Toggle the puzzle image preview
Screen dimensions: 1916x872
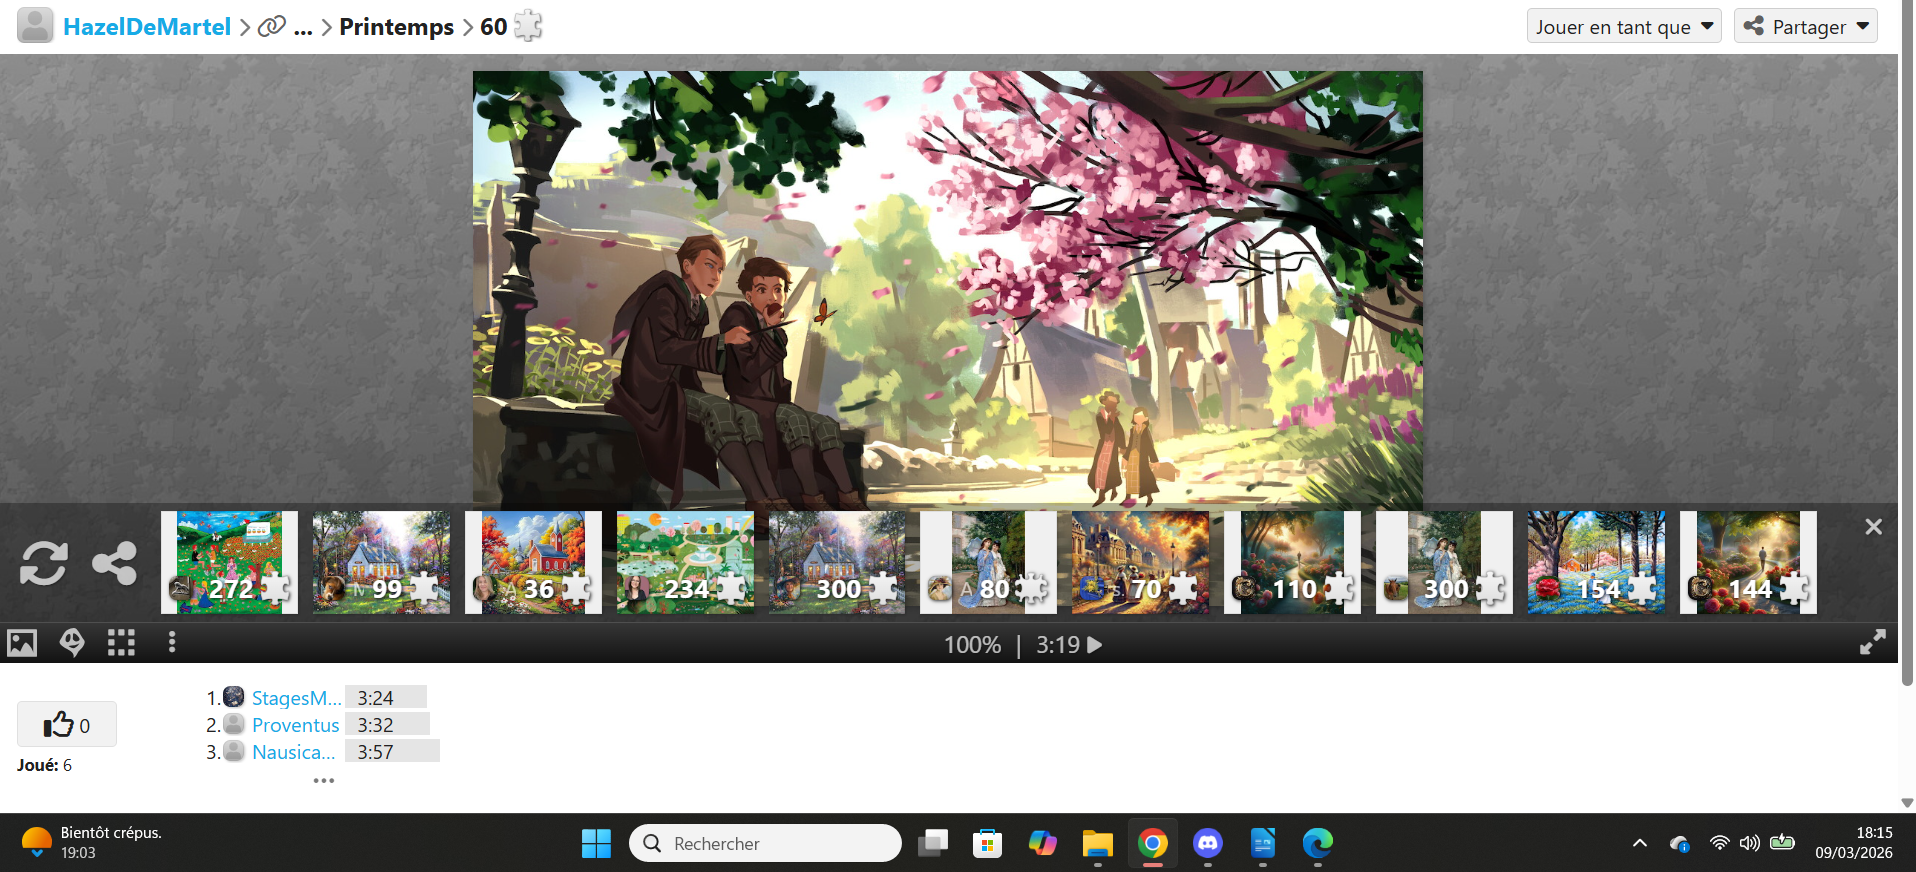pos(22,643)
